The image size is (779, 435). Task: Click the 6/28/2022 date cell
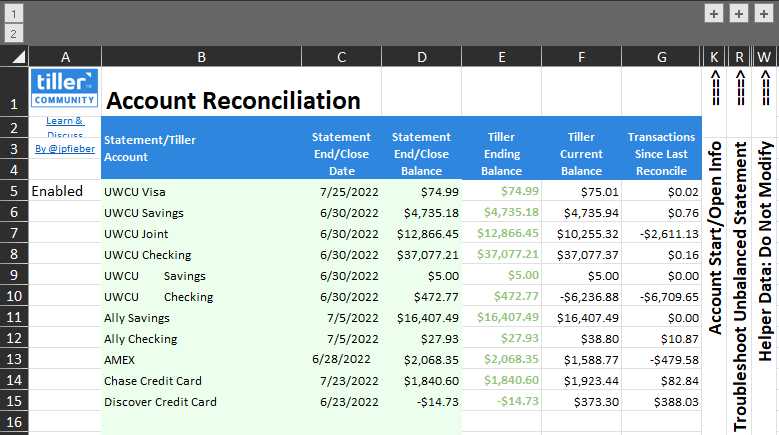tap(341, 359)
